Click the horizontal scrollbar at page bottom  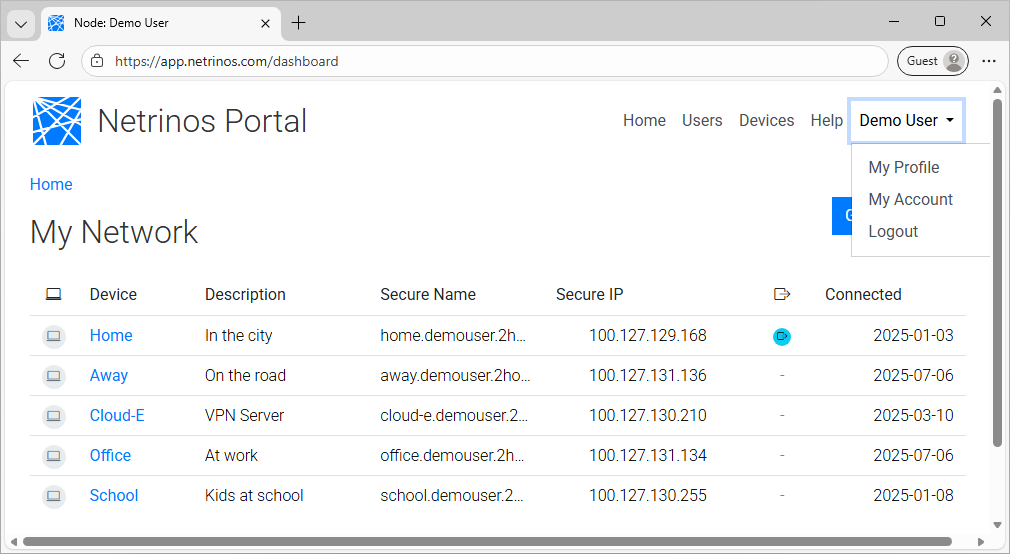click(x=500, y=542)
